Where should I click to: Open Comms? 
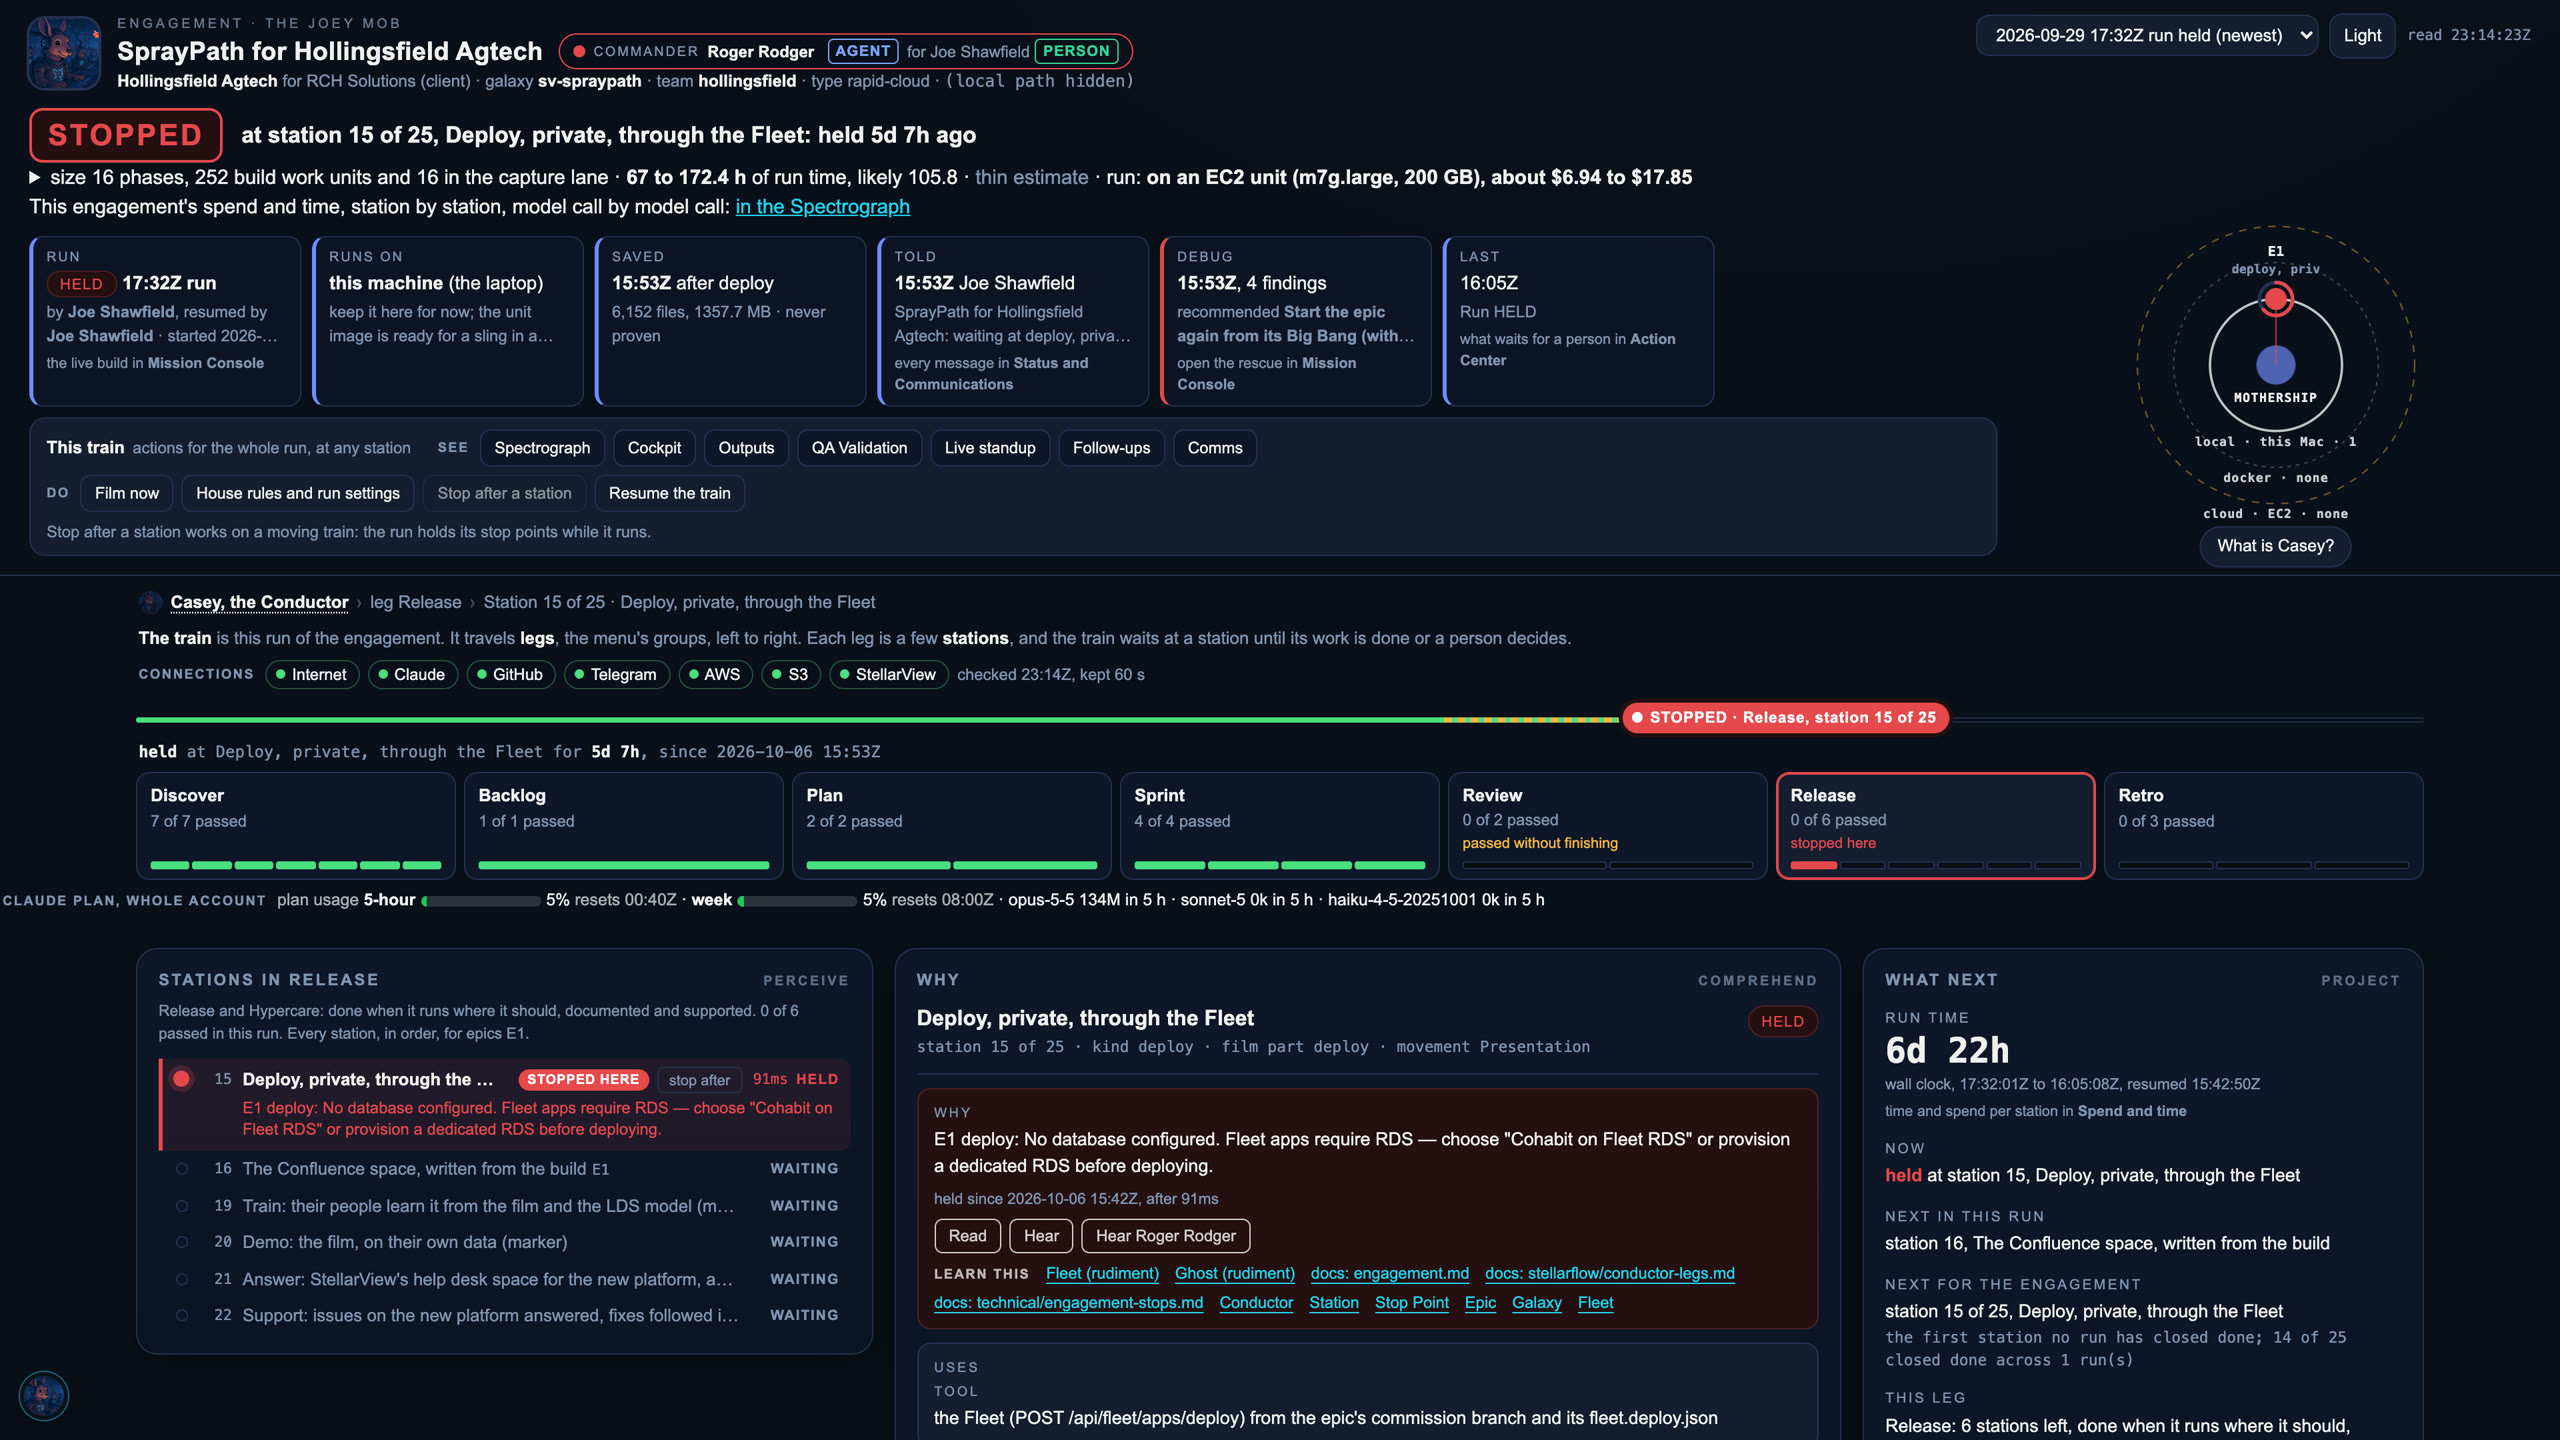click(1215, 448)
